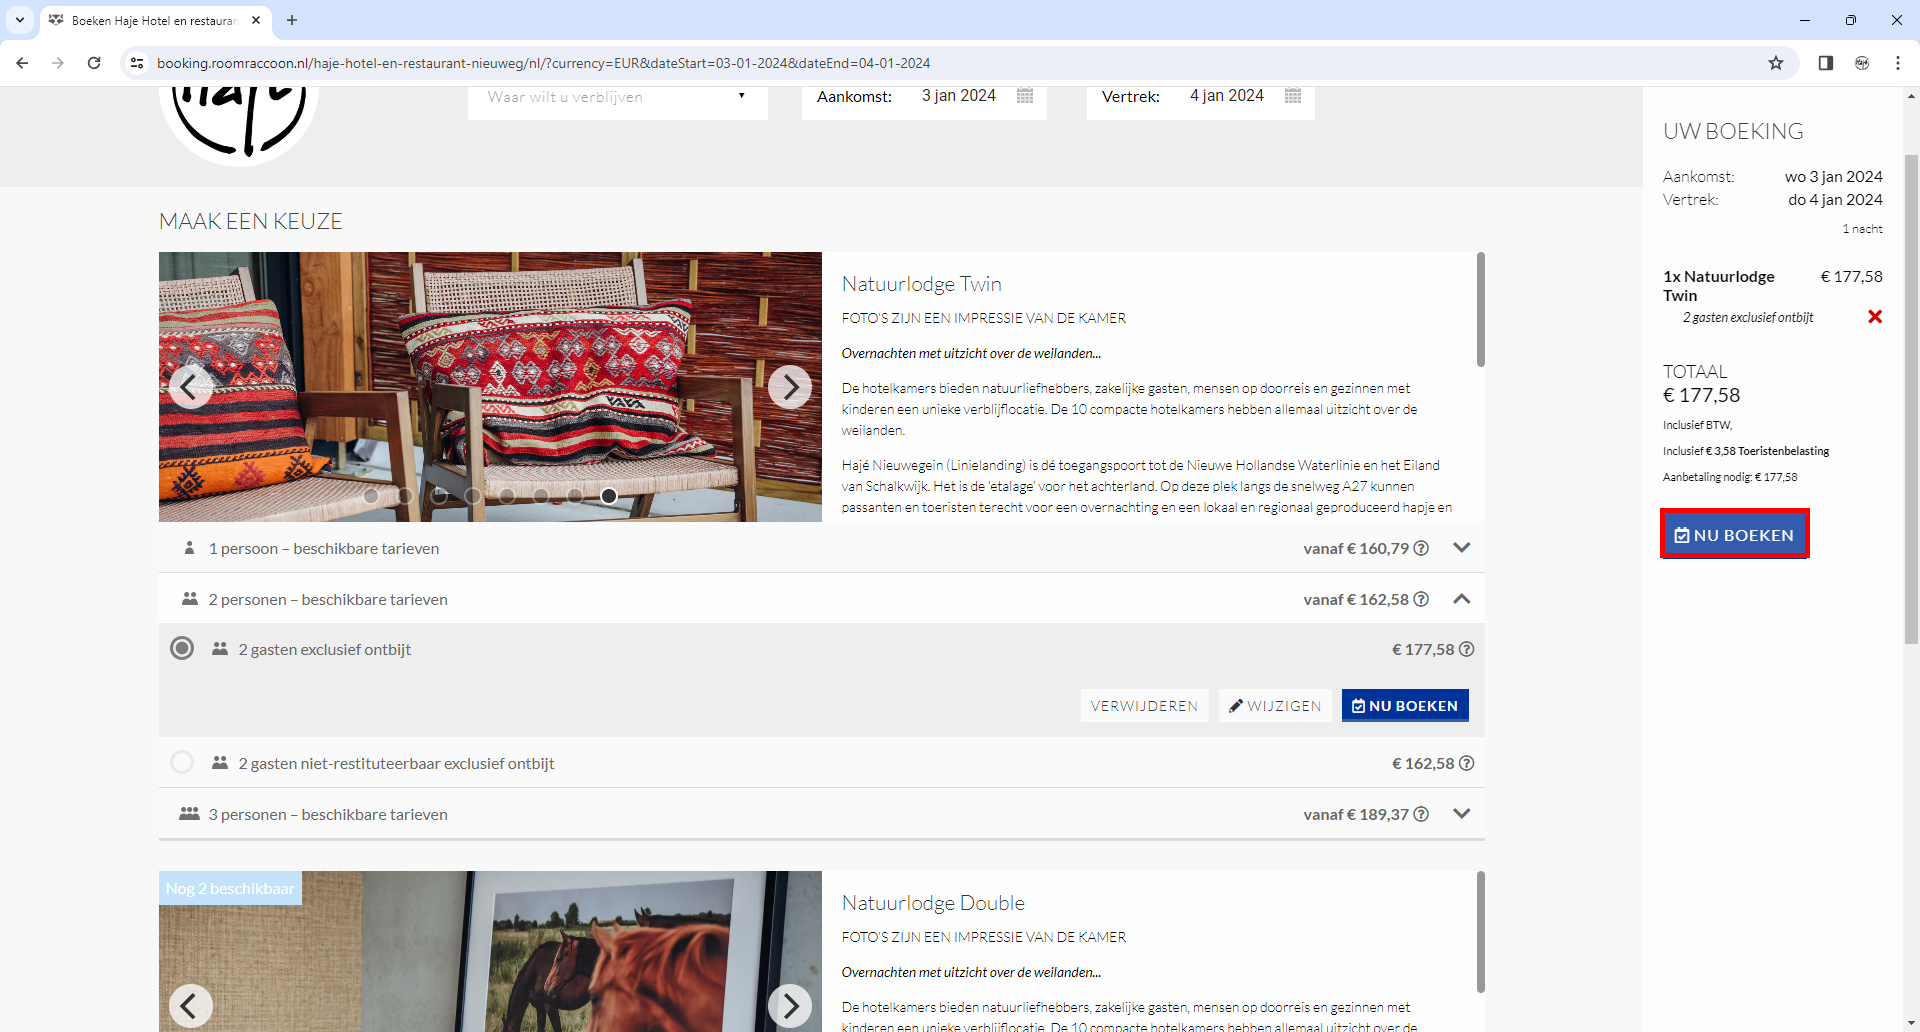
Task: Remove Natuurlodge Twin with red X
Action: (x=1874, y=317)
